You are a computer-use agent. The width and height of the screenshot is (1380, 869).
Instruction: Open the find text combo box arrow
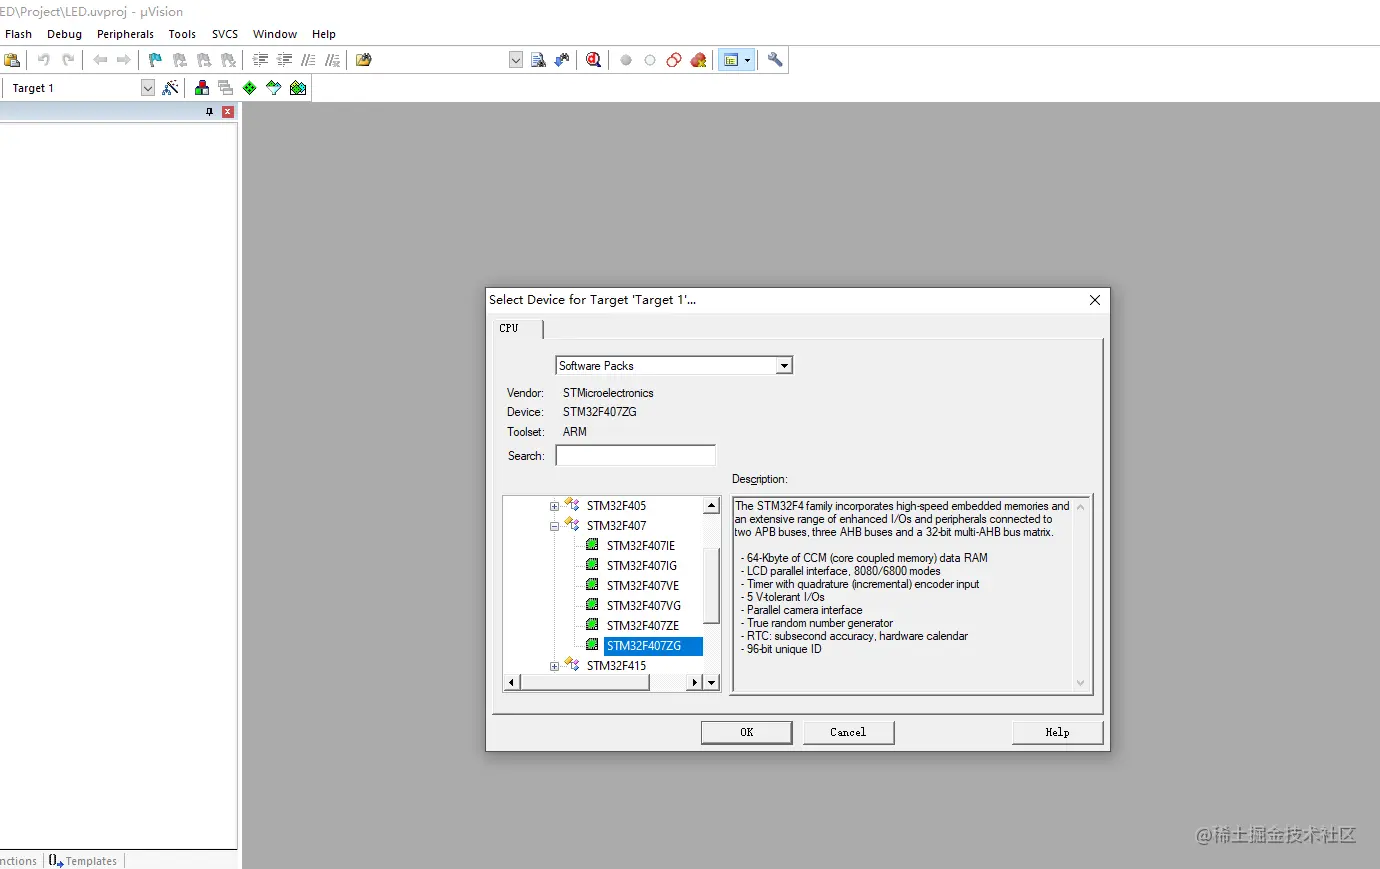tap(516, 60)
